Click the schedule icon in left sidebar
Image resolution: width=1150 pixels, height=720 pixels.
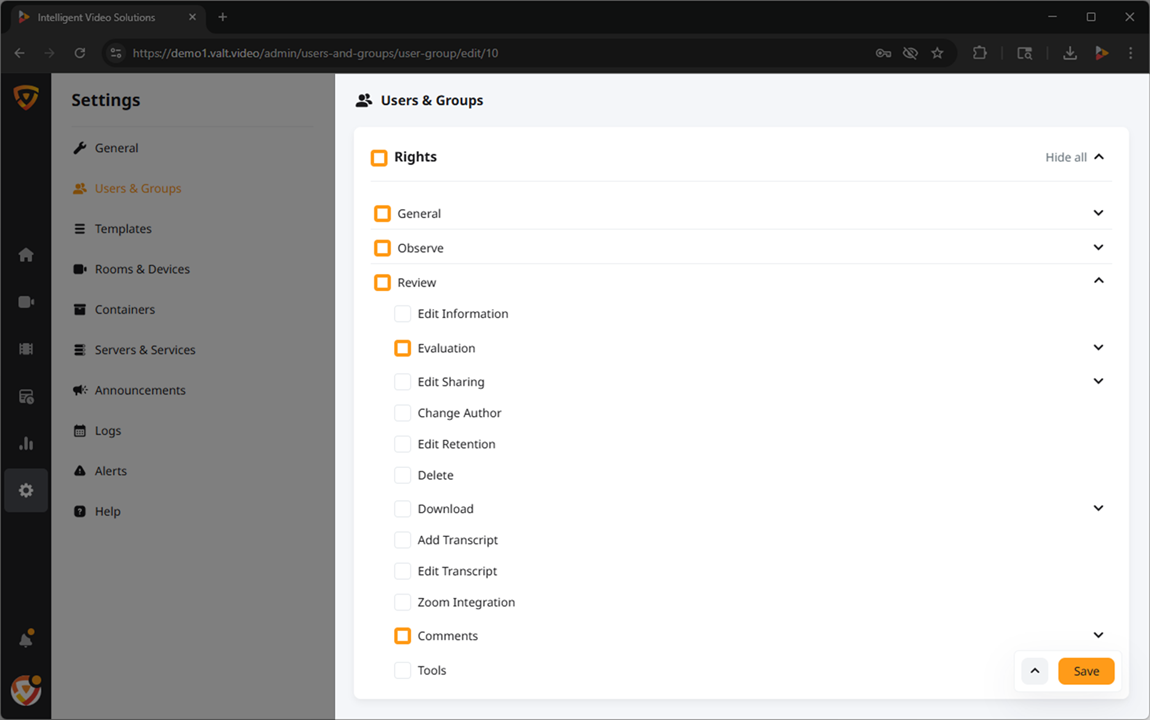point(26,397)
